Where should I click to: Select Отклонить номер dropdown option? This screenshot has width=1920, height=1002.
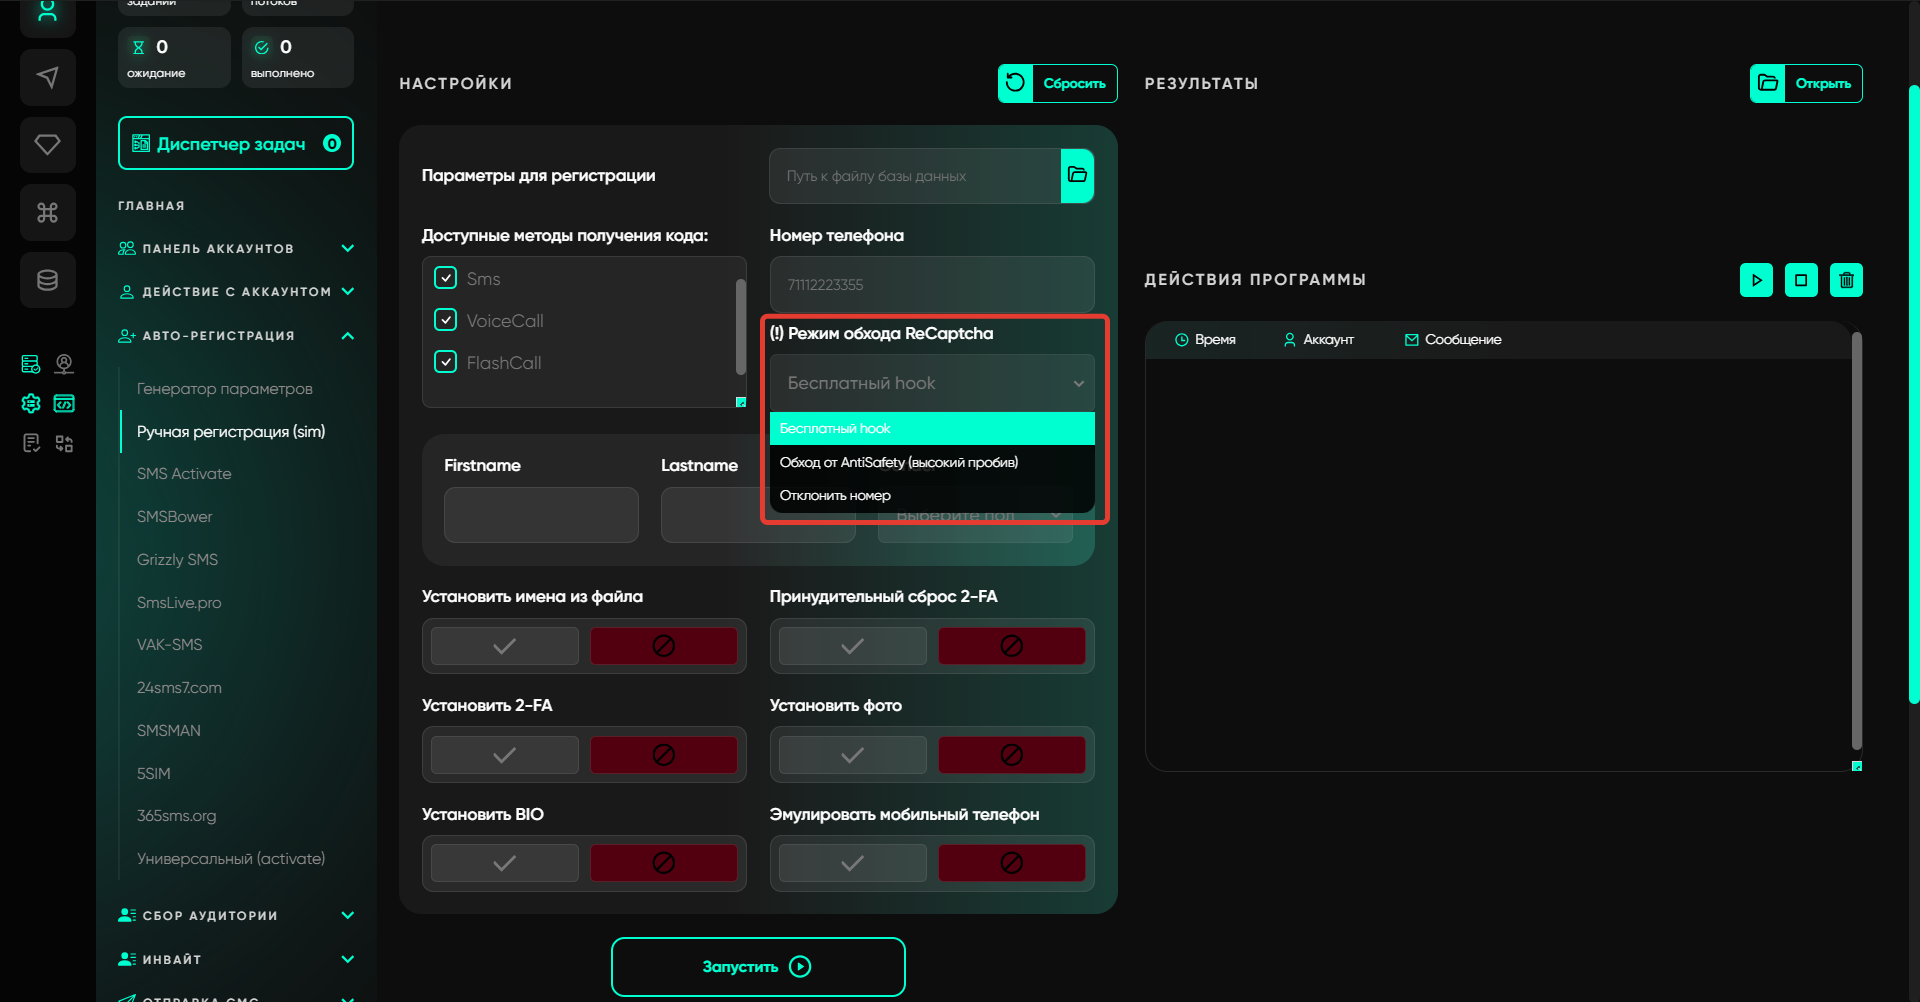tap(835, 496)
